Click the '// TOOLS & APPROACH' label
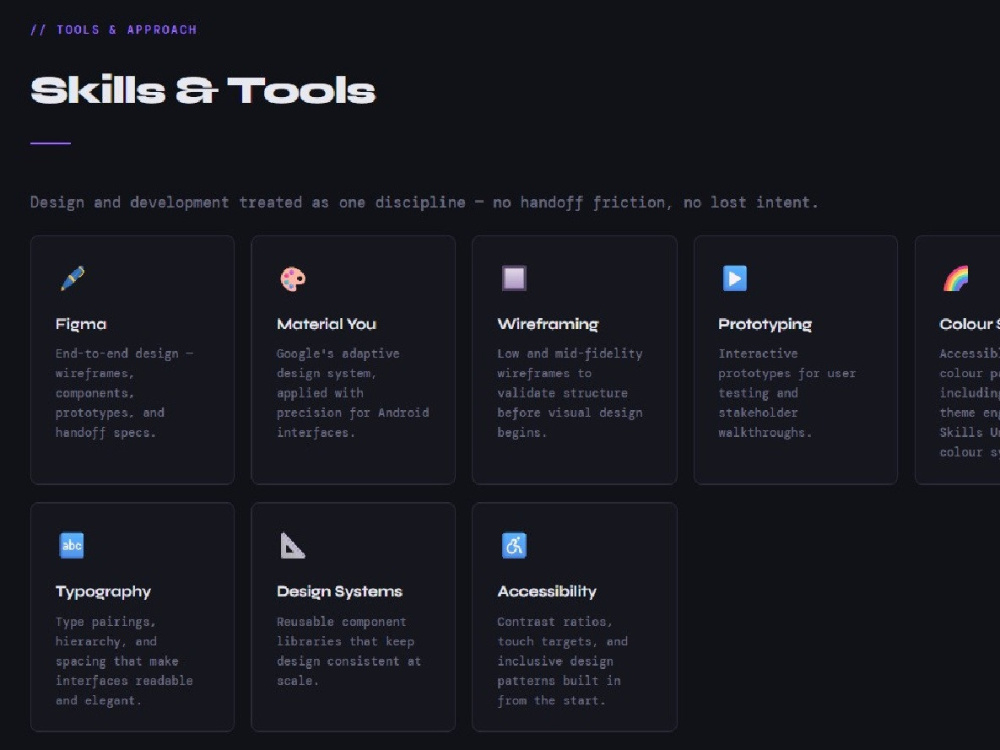The height and width of the screenshot is (750, 1000). coord(114,29)
